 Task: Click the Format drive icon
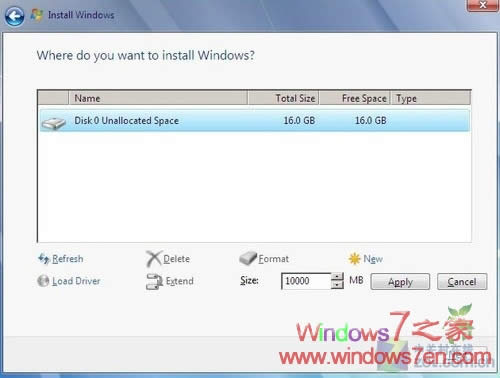click(248, 258)
